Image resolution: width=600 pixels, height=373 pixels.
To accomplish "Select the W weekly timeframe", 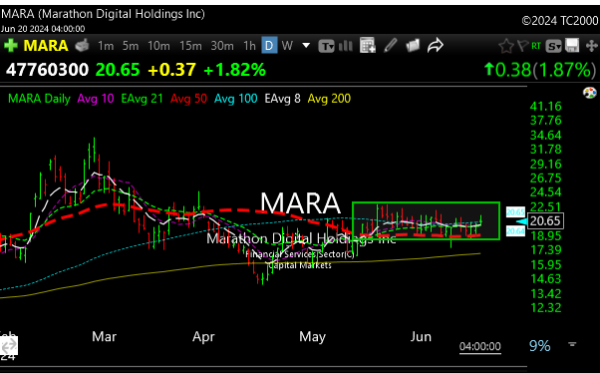I will pyautogui.click(x=287, y=46).
